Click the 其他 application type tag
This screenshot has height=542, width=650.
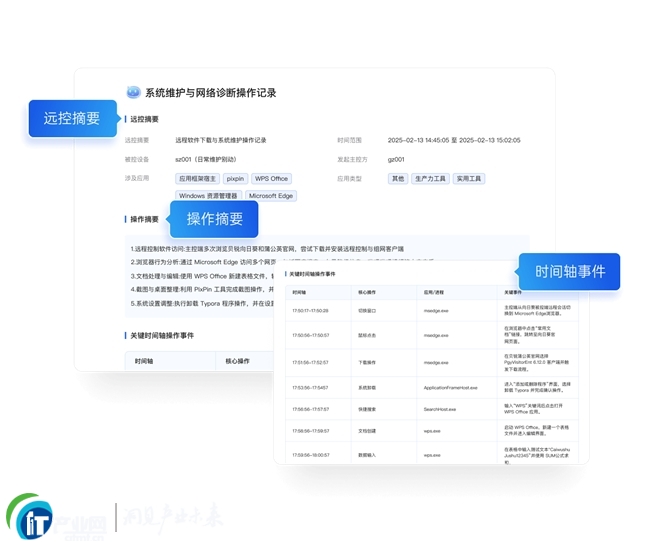(398, 179)
